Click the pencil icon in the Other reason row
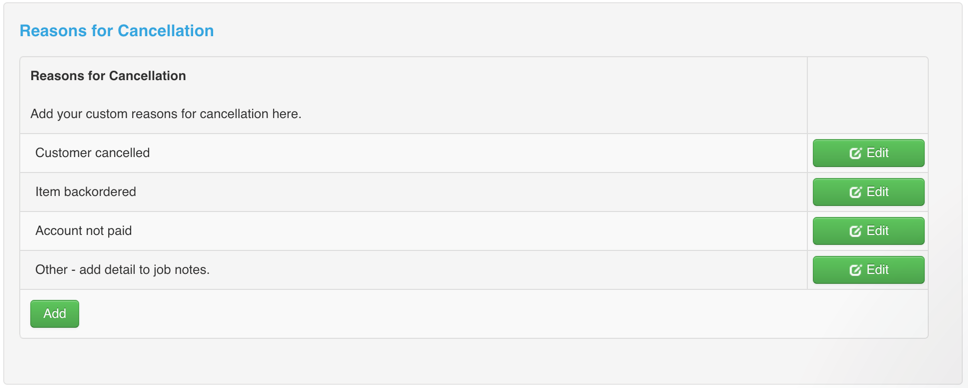Image resolution: width=968 pixels, height=388 pixels. point(855,270)
